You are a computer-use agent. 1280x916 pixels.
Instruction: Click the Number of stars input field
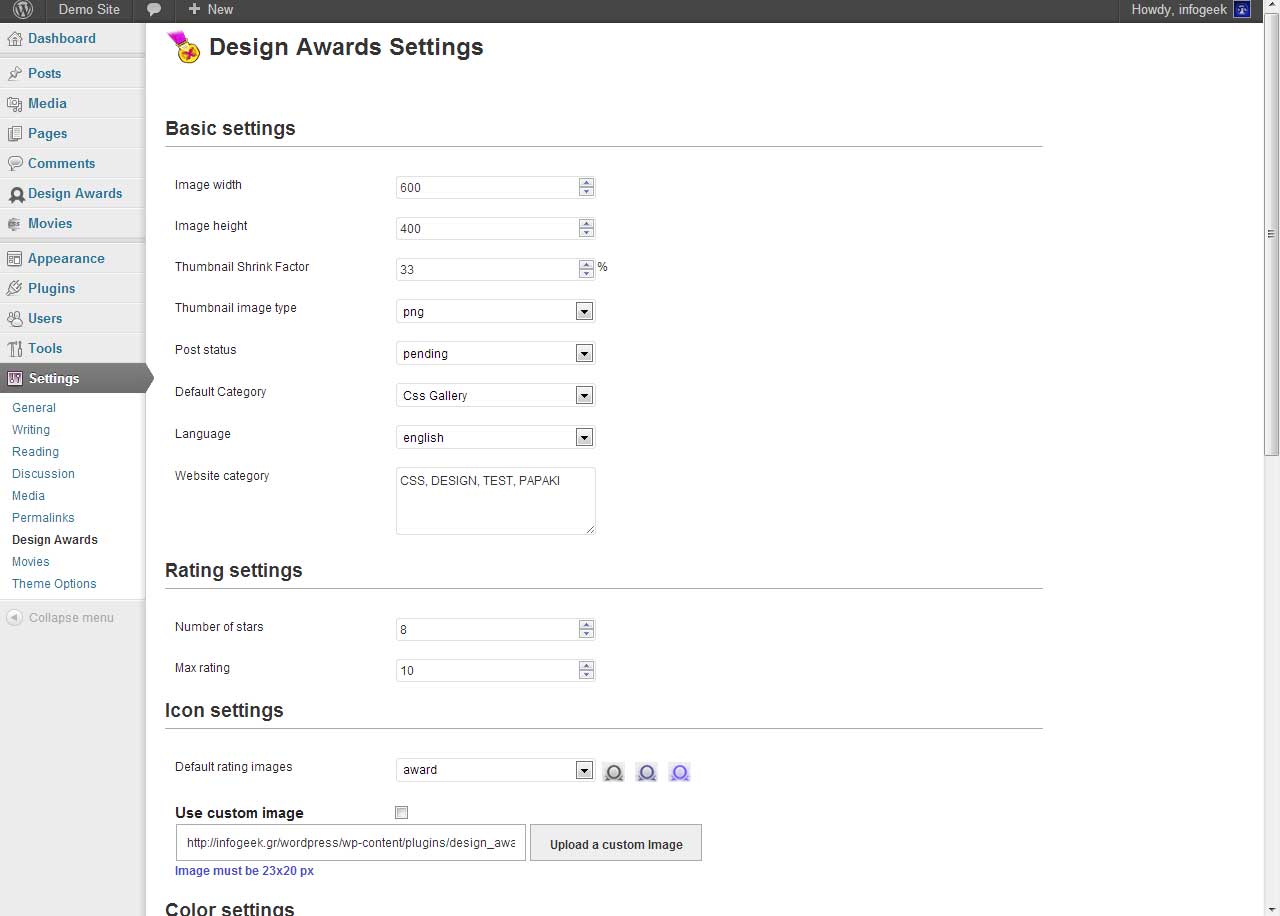tap(487, 630)
